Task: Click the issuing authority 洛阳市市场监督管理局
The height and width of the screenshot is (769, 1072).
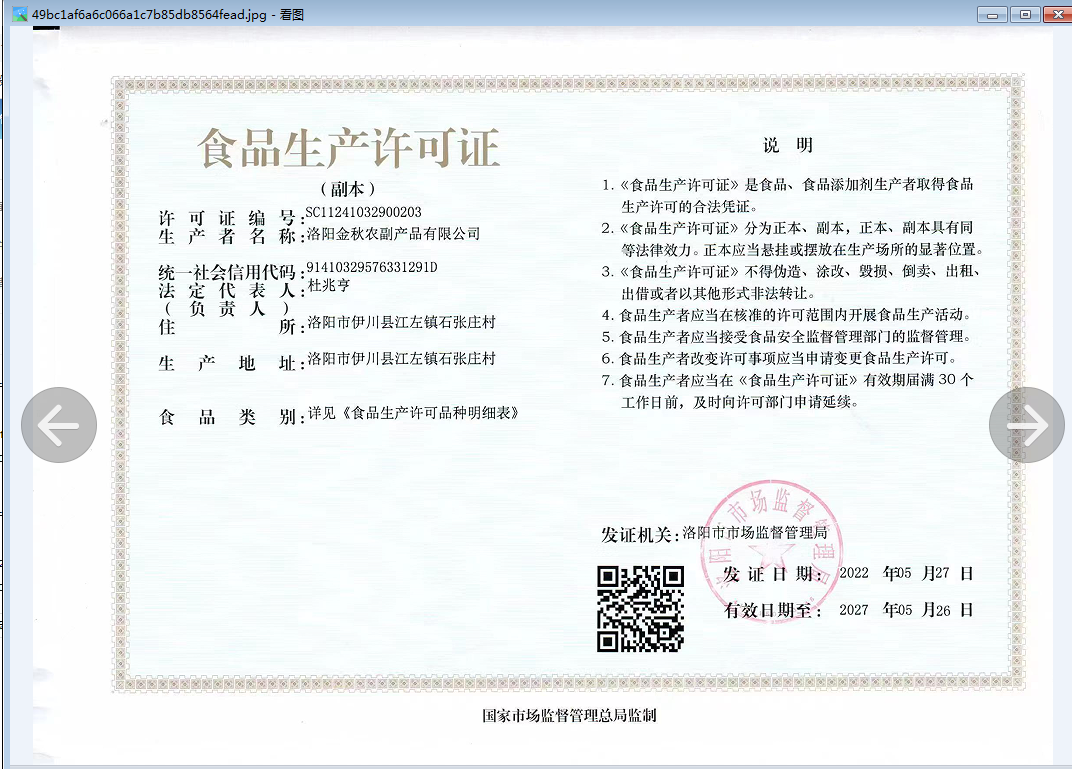Action: (754, 533)
